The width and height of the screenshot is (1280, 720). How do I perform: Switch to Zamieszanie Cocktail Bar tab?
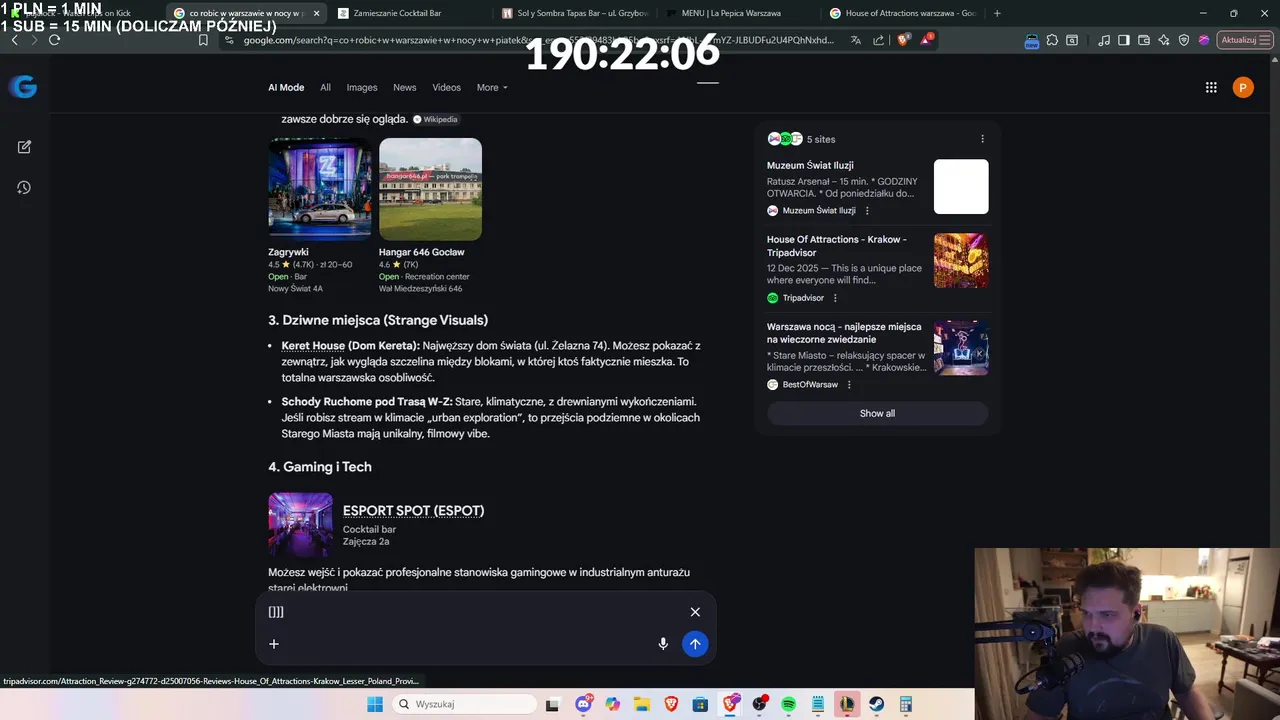coord(408,13)
